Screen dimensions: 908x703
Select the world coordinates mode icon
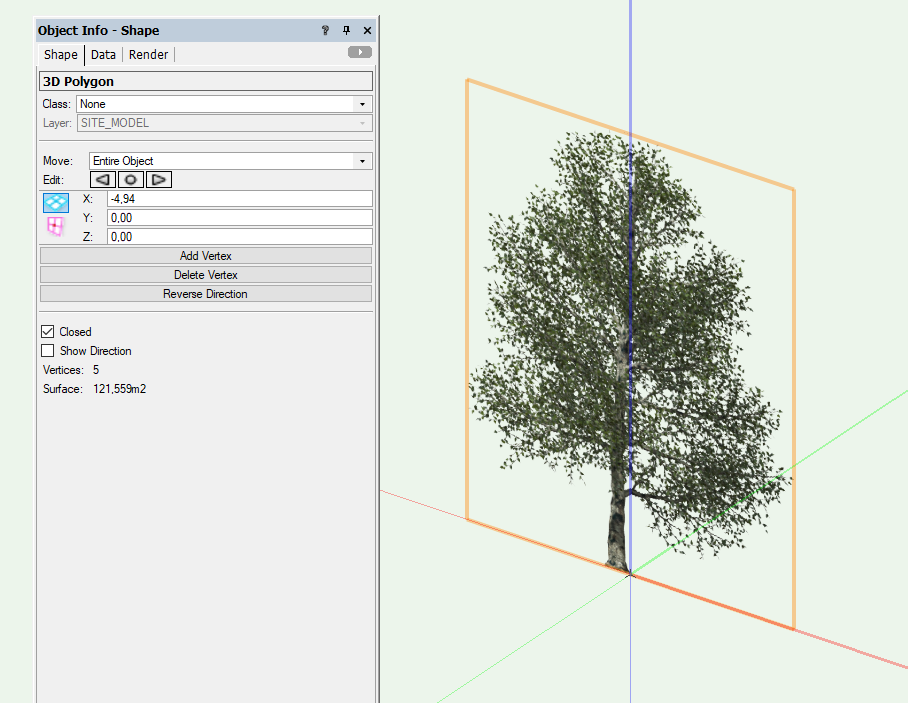pos(55,203)
